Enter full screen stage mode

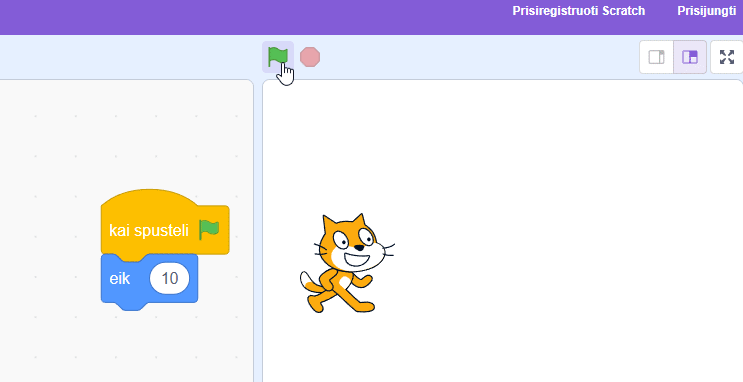[x=726, y=57]
